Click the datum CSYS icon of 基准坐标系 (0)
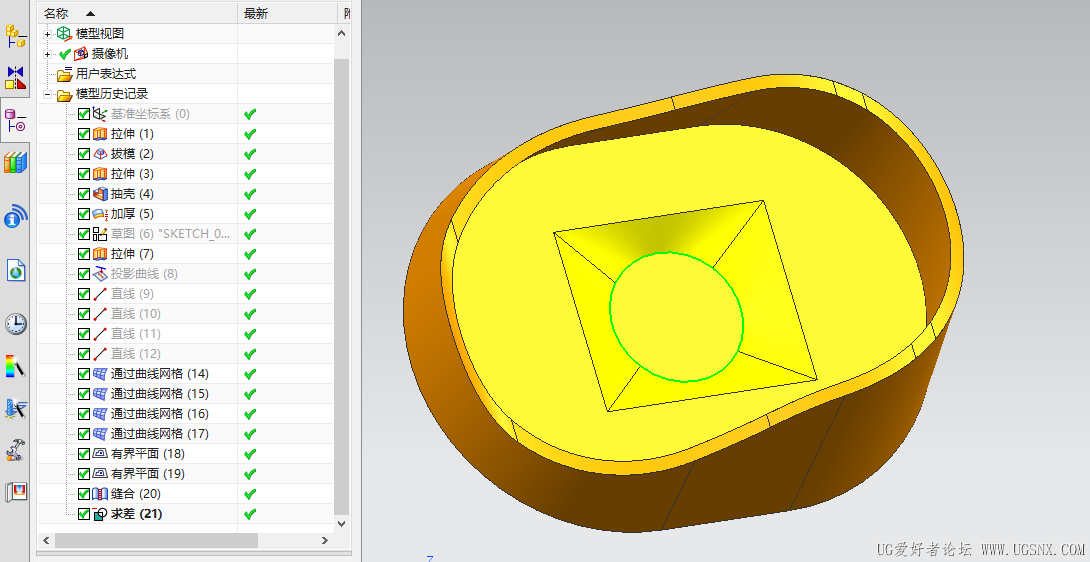 100,114
